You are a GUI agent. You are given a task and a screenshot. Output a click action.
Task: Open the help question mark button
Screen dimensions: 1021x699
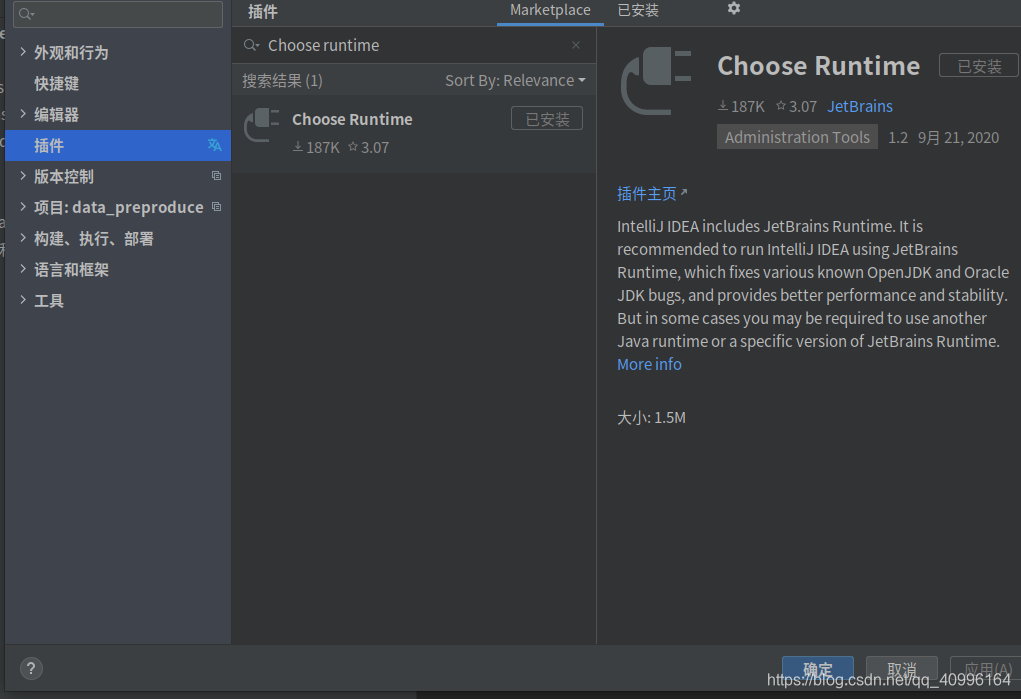[x=31, y=668]
